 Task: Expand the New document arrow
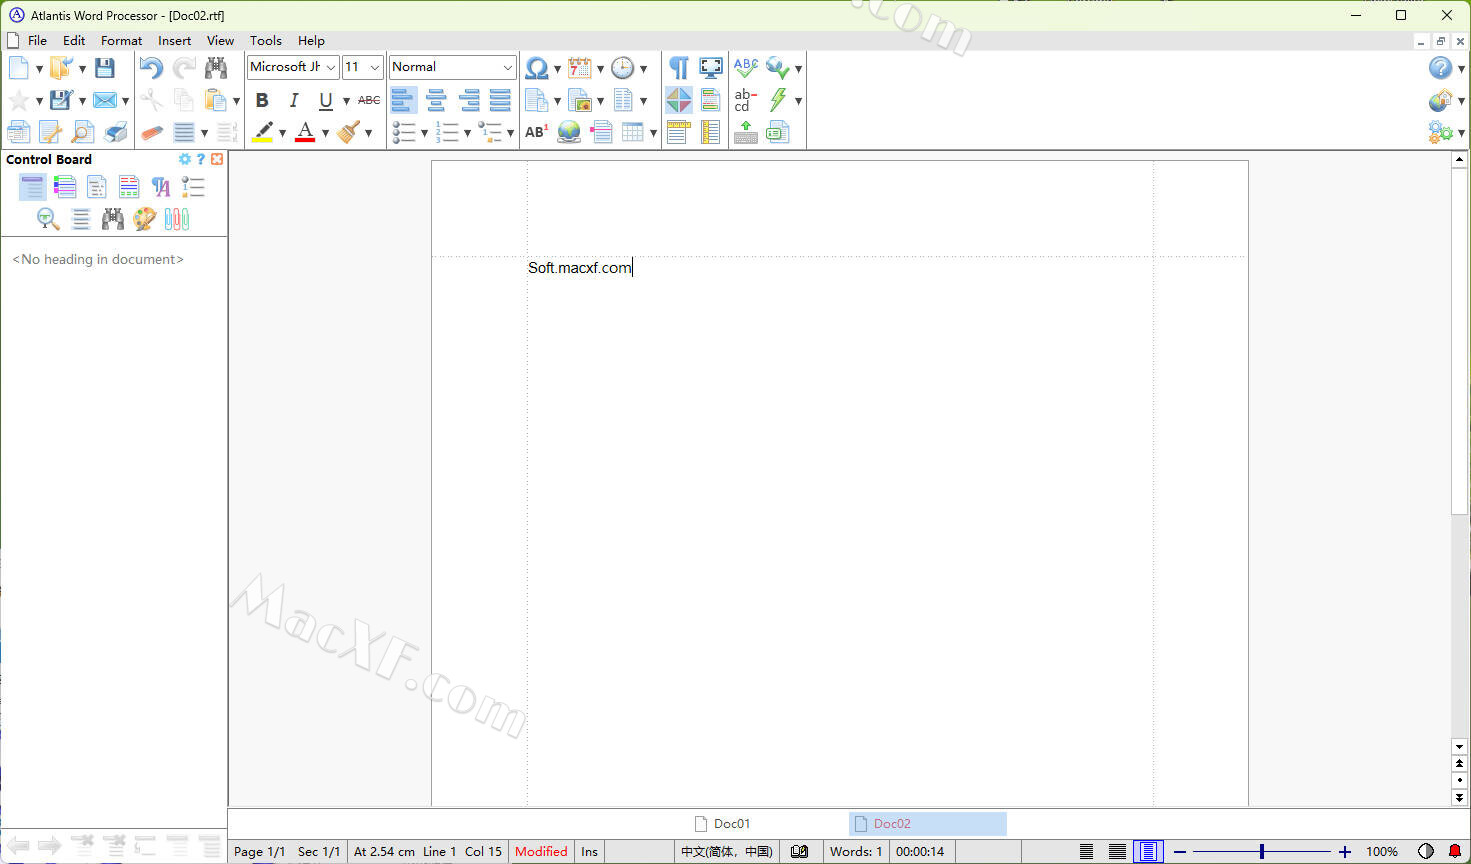point(39,69)
